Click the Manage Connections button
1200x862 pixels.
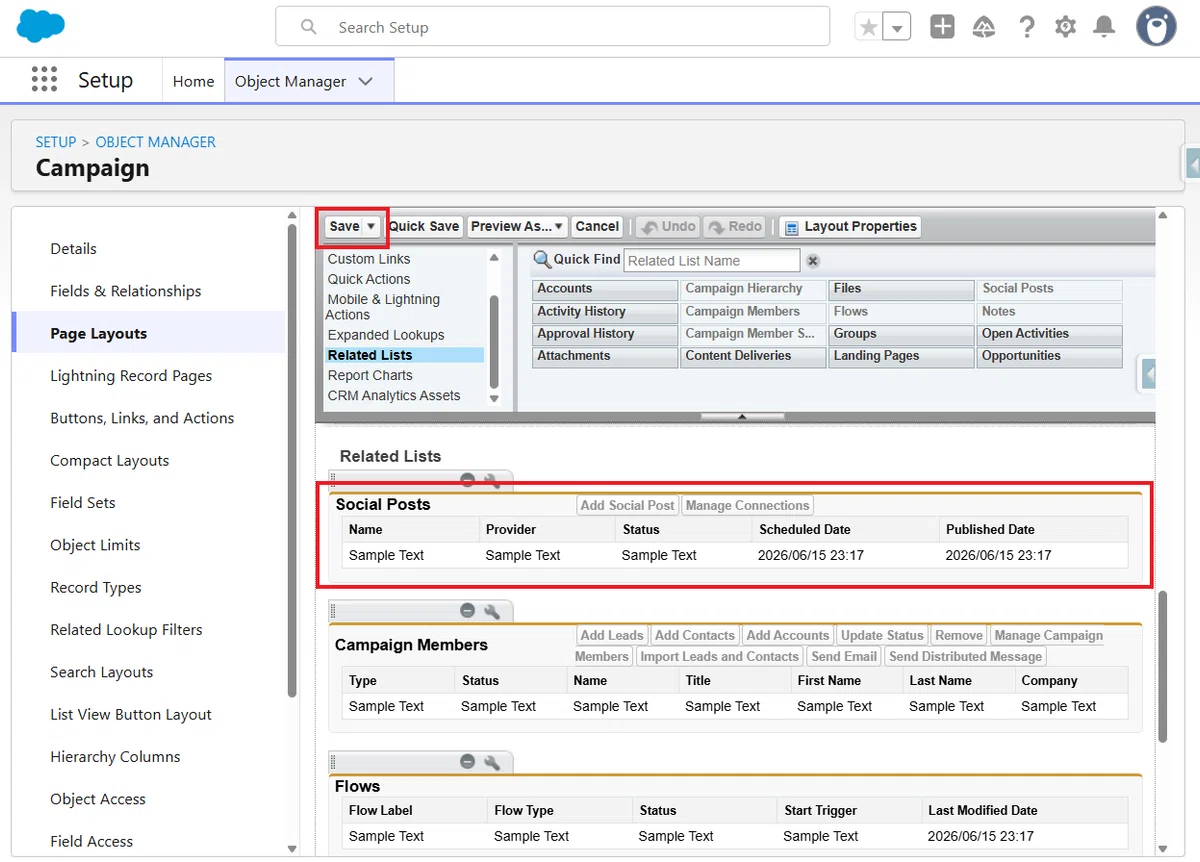coord(747,505)
